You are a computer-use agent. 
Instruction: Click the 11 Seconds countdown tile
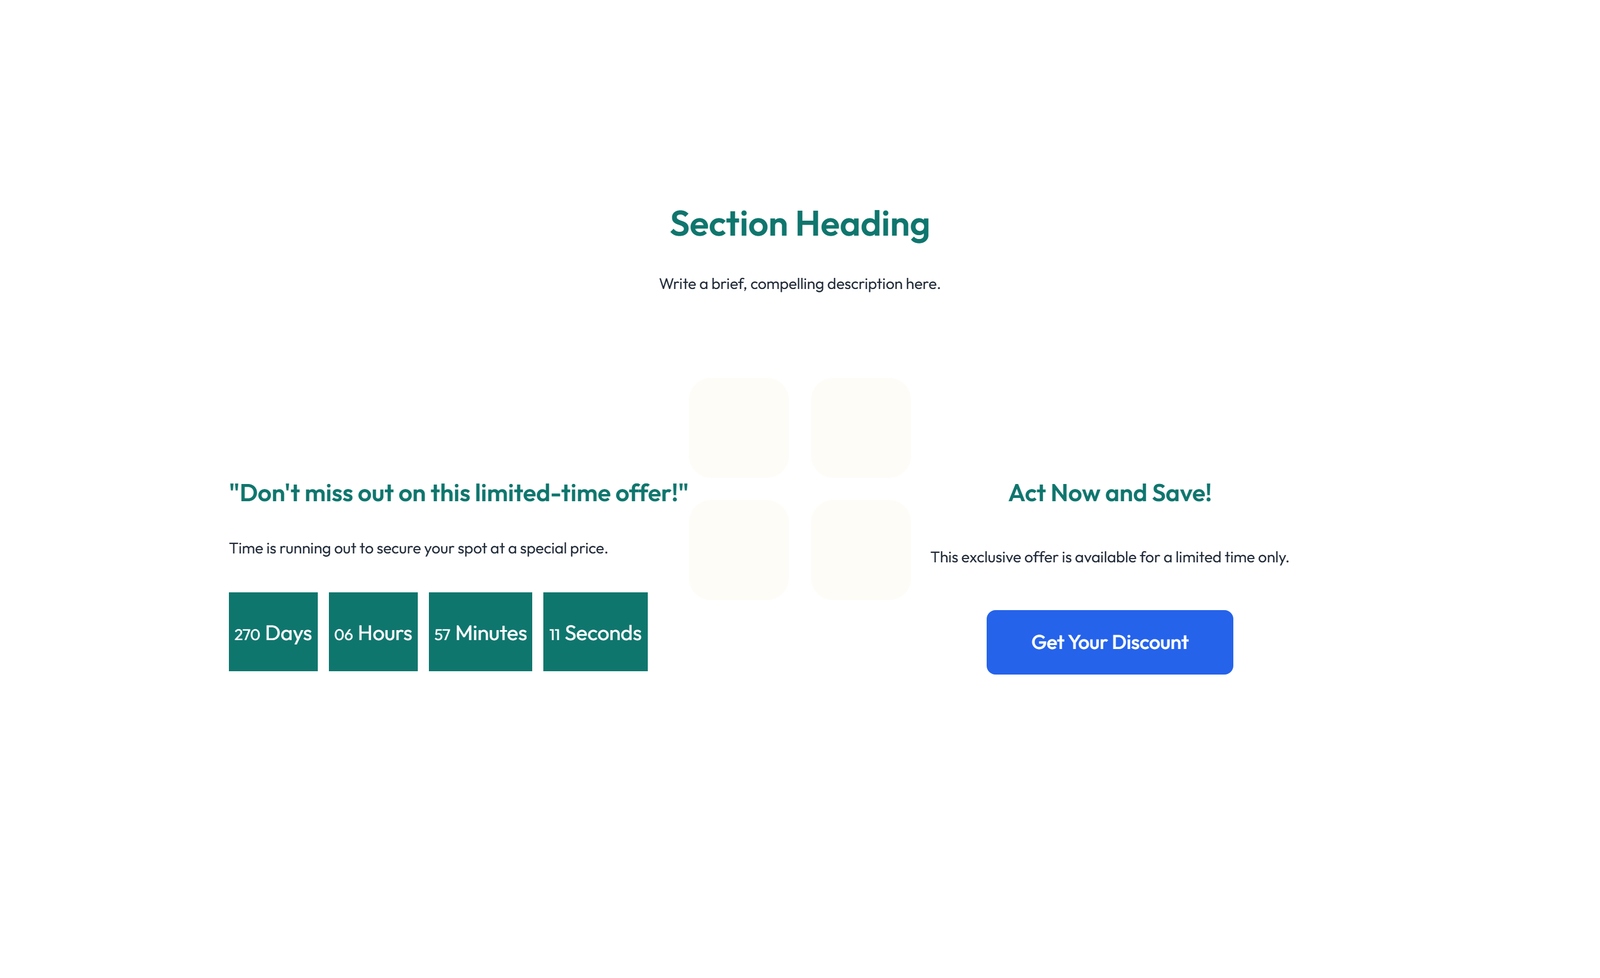[595, 632]
